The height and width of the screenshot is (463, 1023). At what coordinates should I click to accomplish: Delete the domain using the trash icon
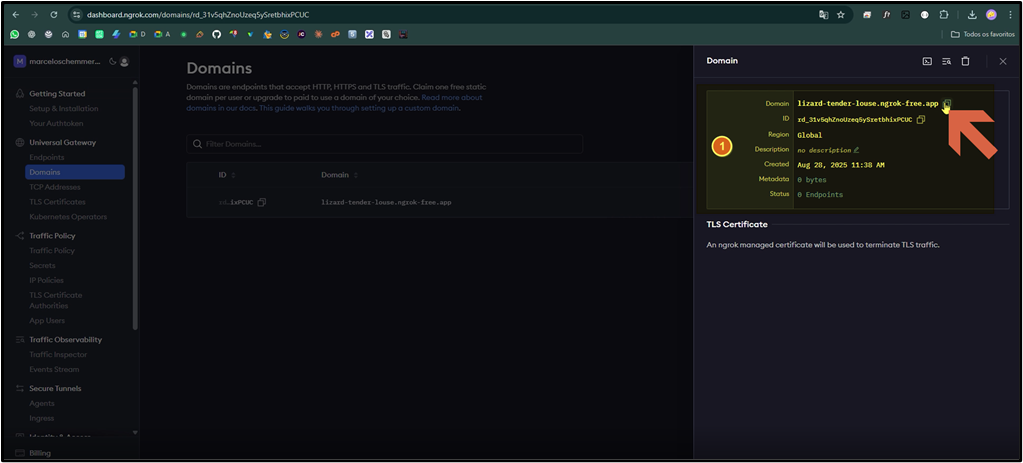click(966, 61)
